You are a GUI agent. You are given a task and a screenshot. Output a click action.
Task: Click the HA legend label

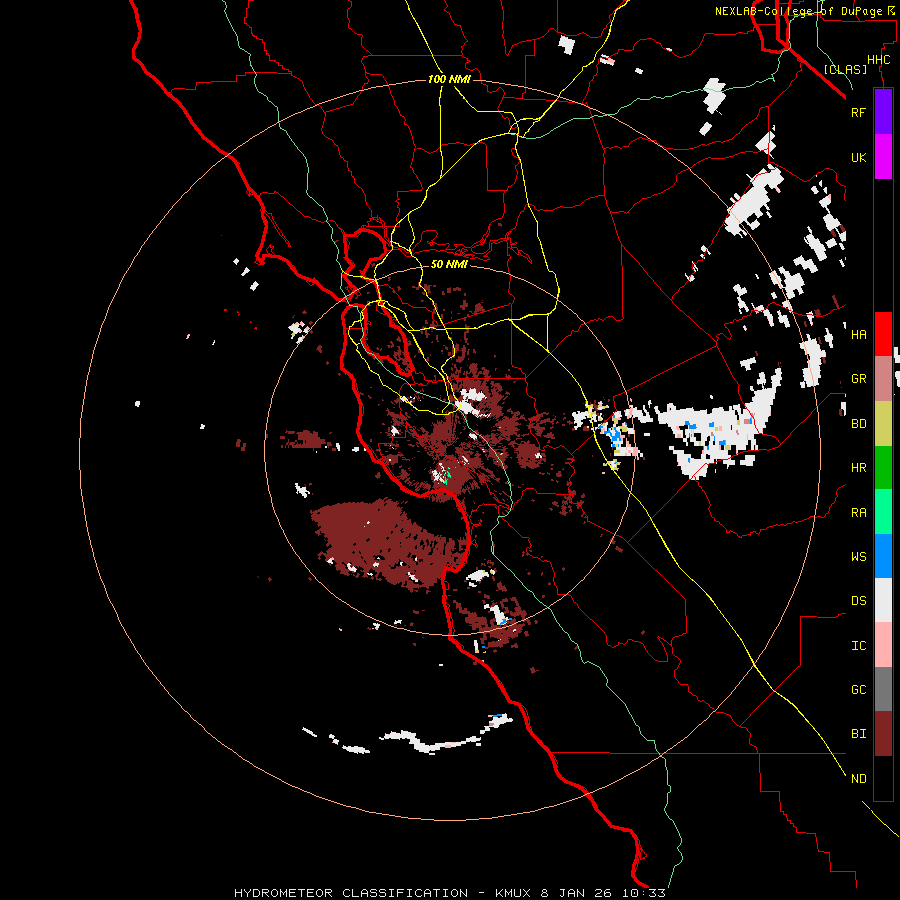[x=858, y=335]
